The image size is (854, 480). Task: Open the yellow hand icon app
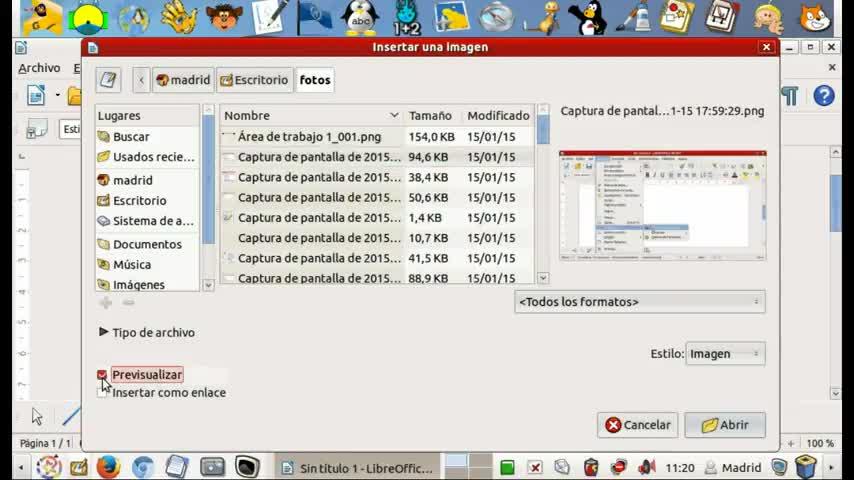tap(179, 17)
